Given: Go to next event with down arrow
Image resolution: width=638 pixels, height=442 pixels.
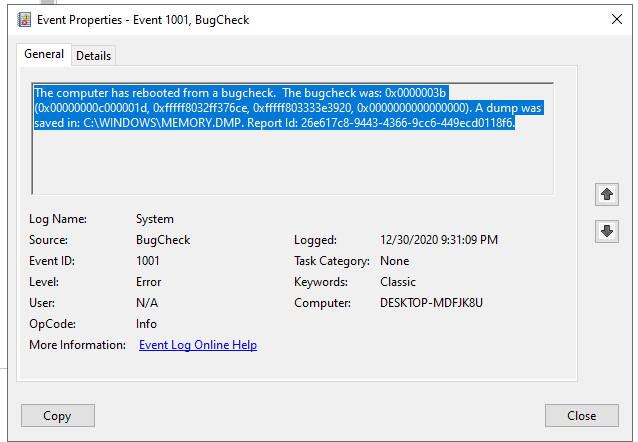Looking at the screenshot, I should (607, 232).
